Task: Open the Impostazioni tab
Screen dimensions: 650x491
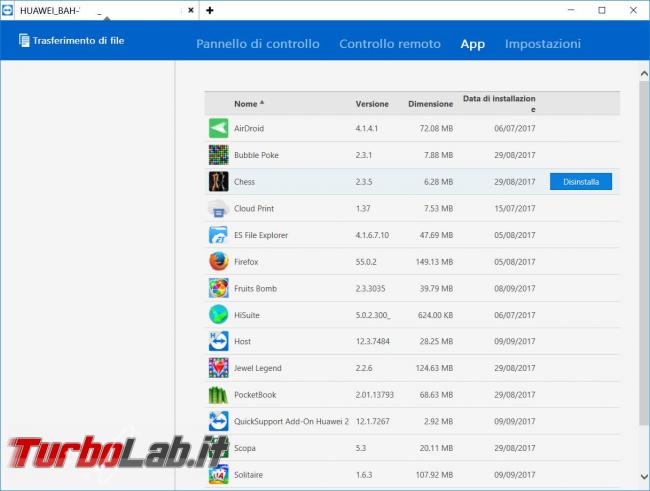Action: (543, 44)
